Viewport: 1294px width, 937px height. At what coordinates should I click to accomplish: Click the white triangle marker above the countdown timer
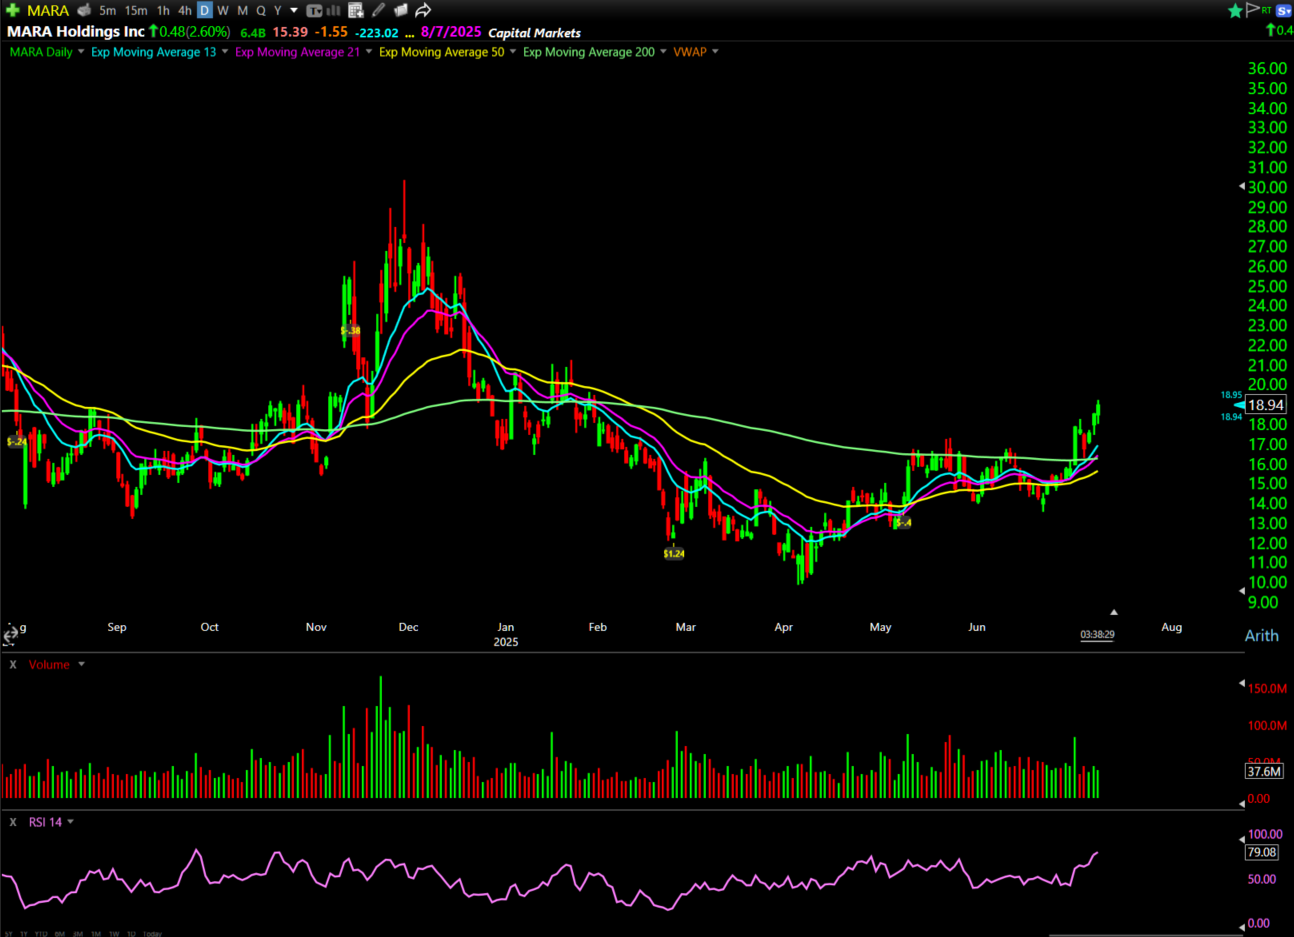(x=1113, y=612)
